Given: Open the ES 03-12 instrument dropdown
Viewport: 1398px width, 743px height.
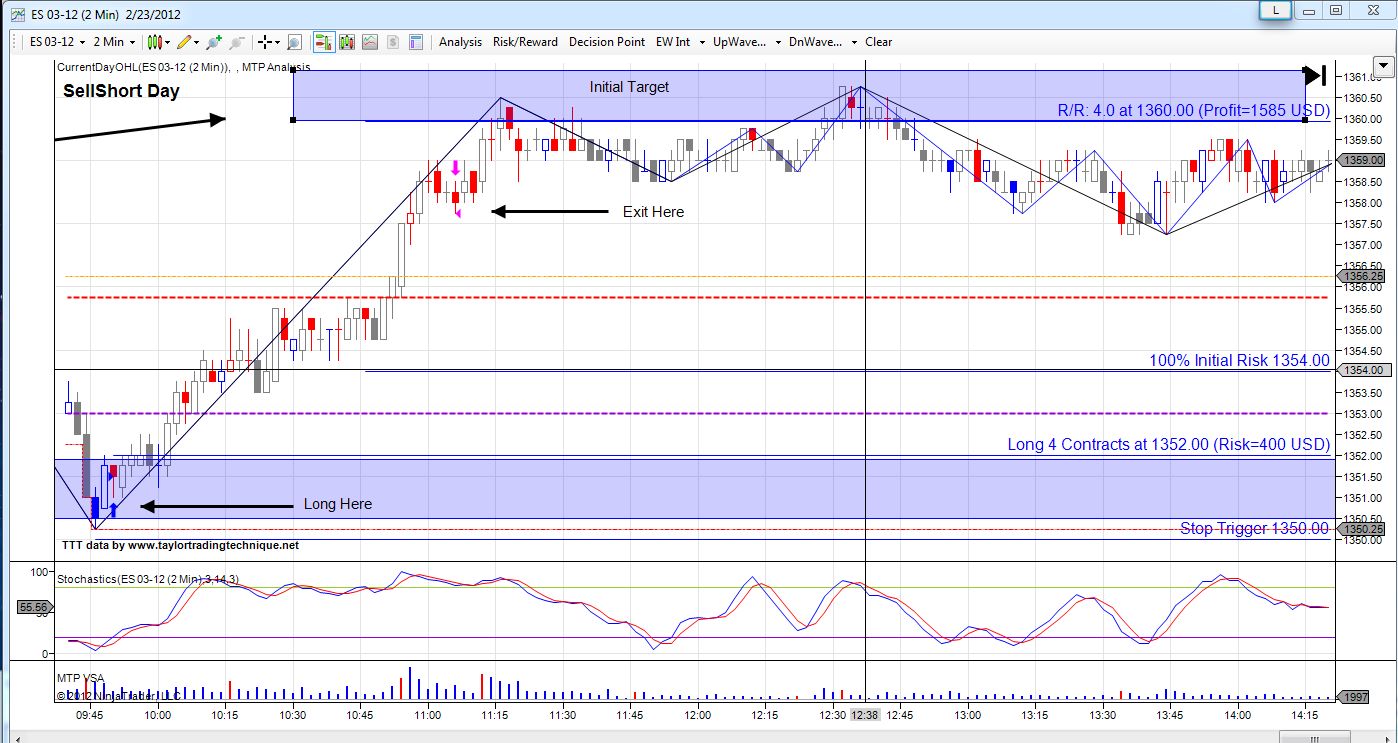Looking at the screenshot, I should (56, 42).
